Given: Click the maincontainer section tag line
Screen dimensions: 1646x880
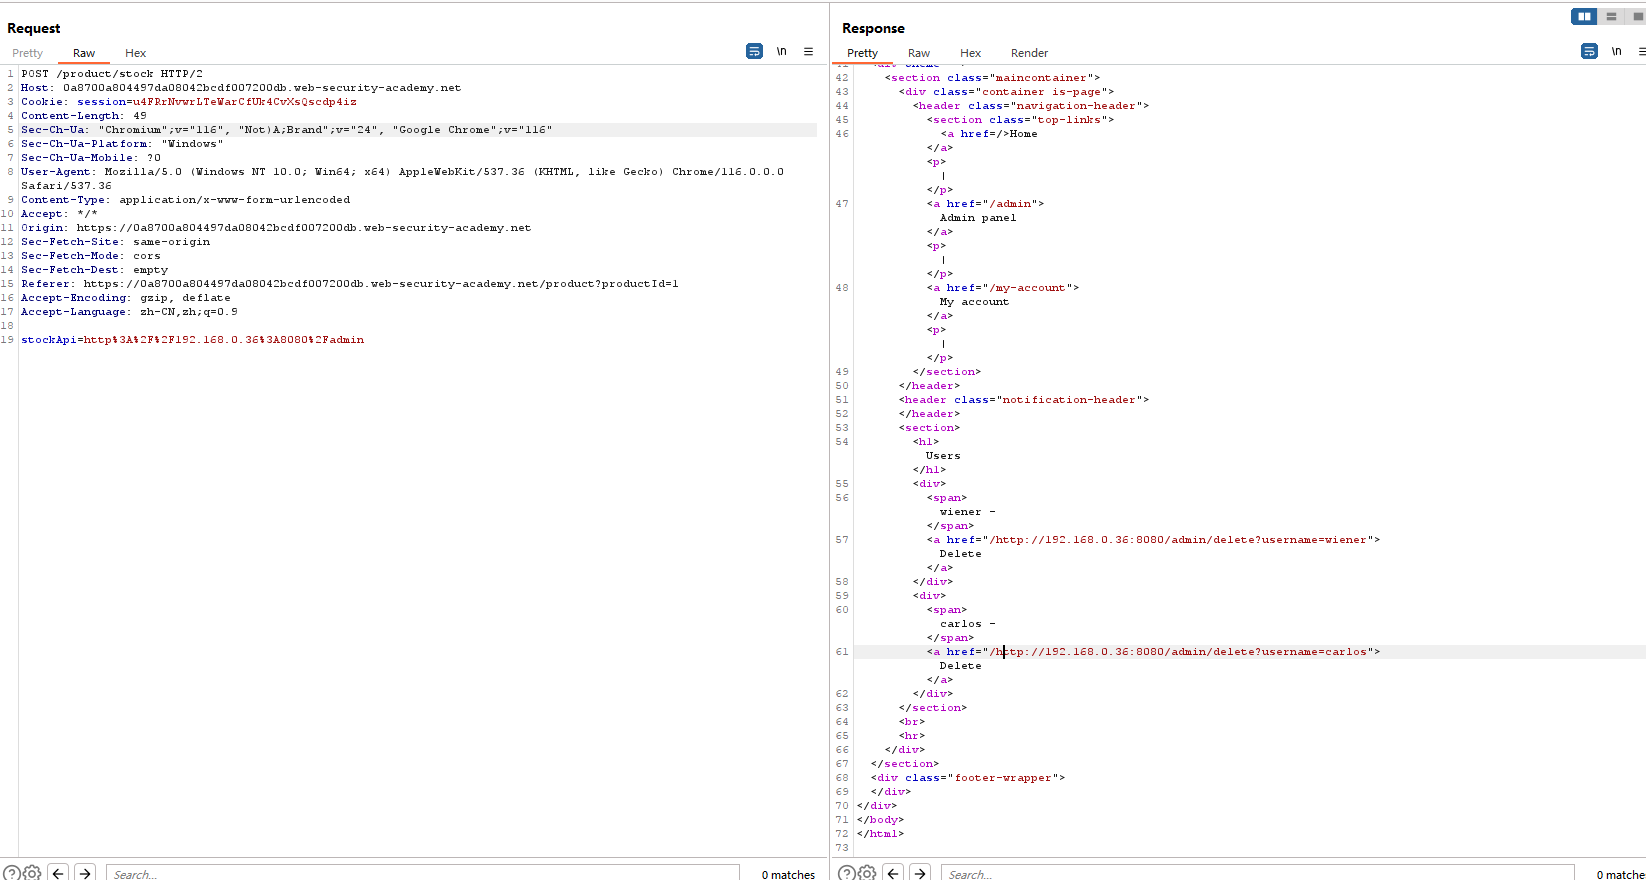Looking at the screenshot, I should tap(992, 78).
